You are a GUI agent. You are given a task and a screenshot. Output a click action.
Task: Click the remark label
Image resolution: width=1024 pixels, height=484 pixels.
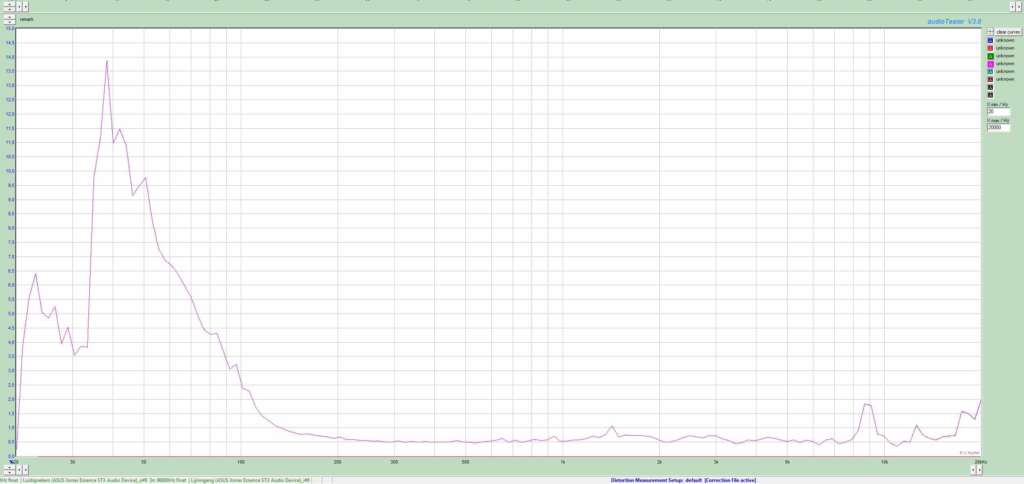pos(26,20)
